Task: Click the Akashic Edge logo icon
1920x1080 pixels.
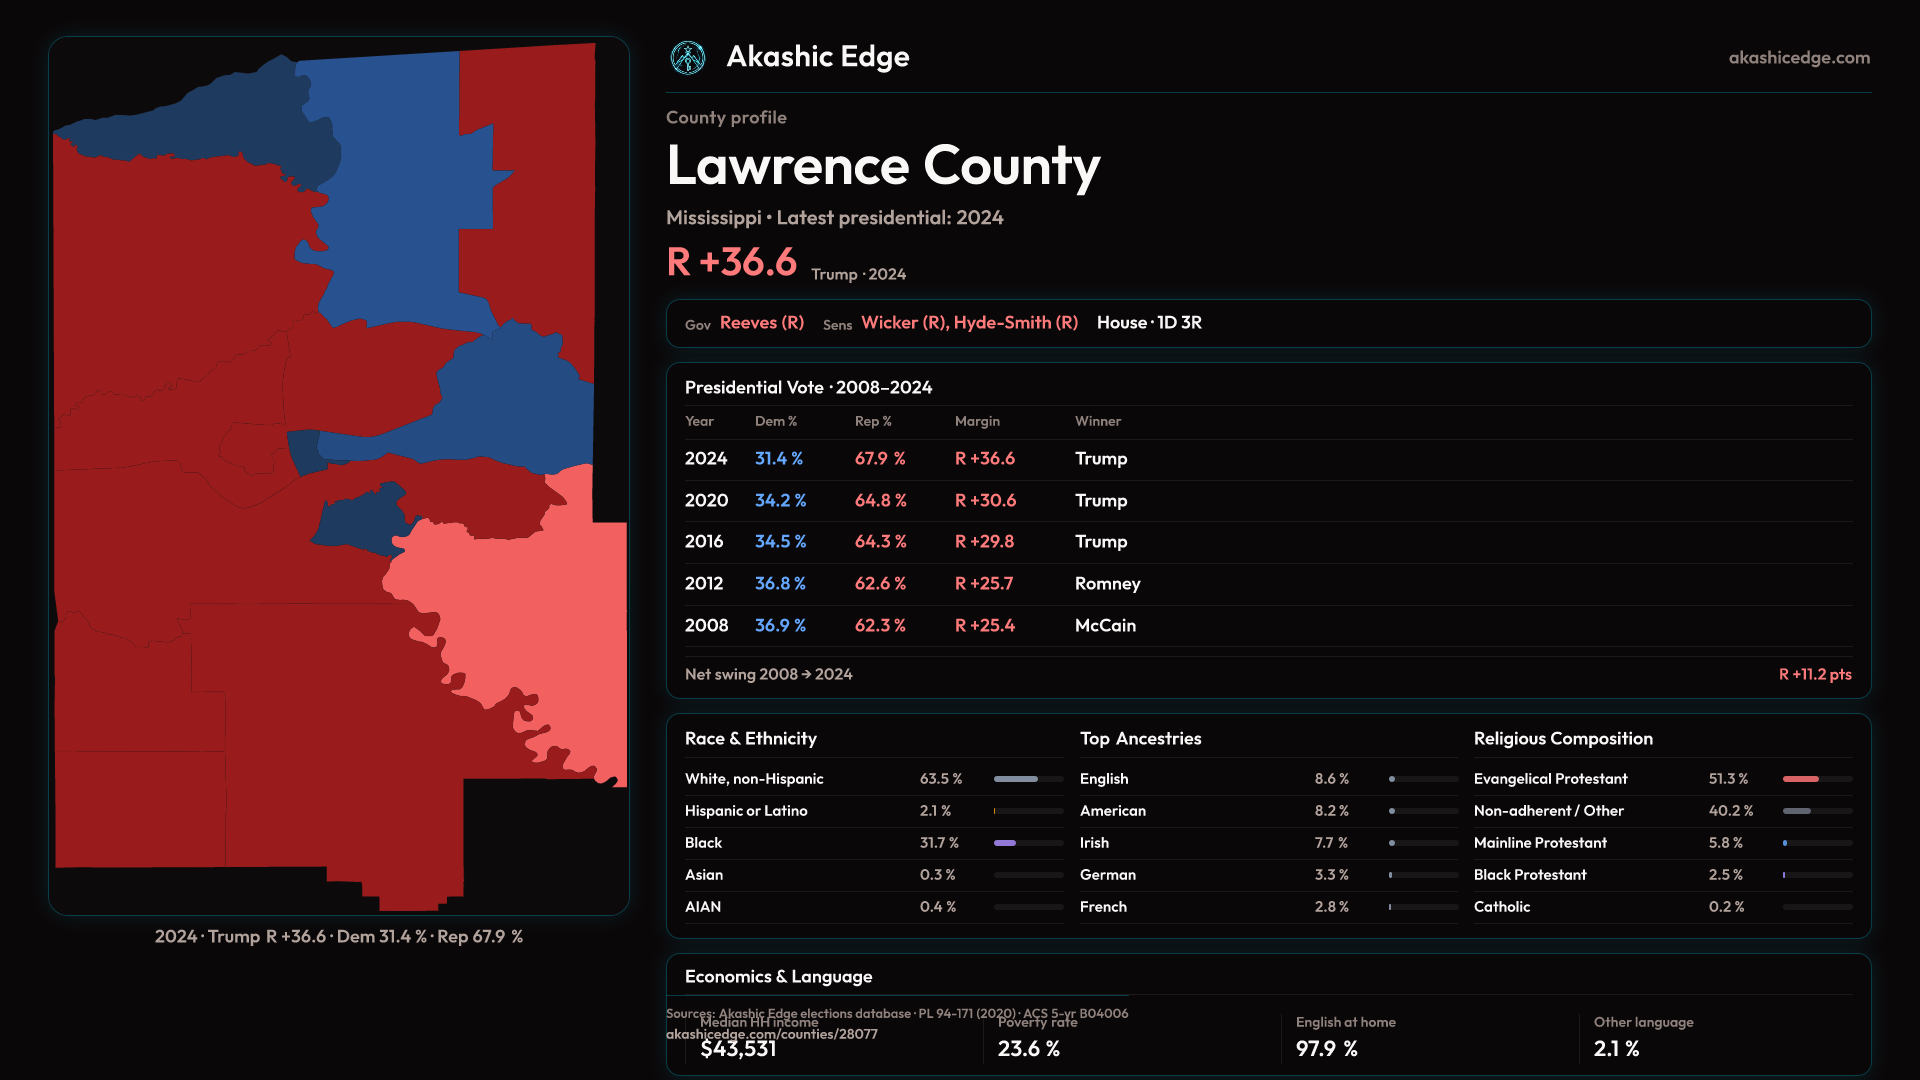Action: click(x=688, y=58)
